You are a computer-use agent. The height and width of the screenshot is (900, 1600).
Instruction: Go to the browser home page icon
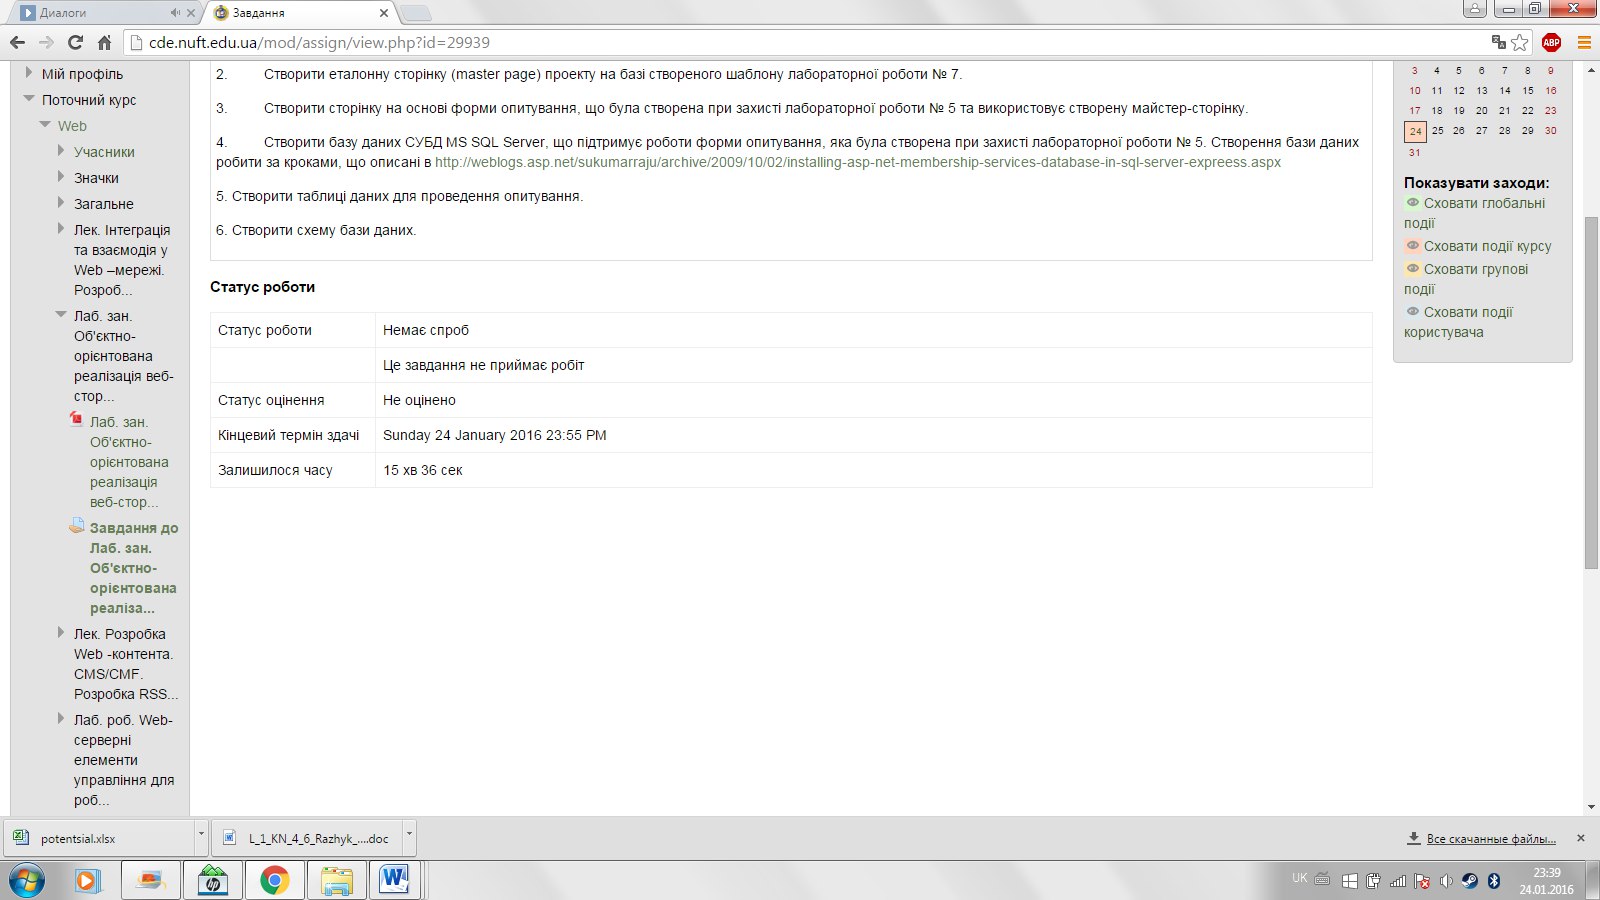click(x=104, y=42)
